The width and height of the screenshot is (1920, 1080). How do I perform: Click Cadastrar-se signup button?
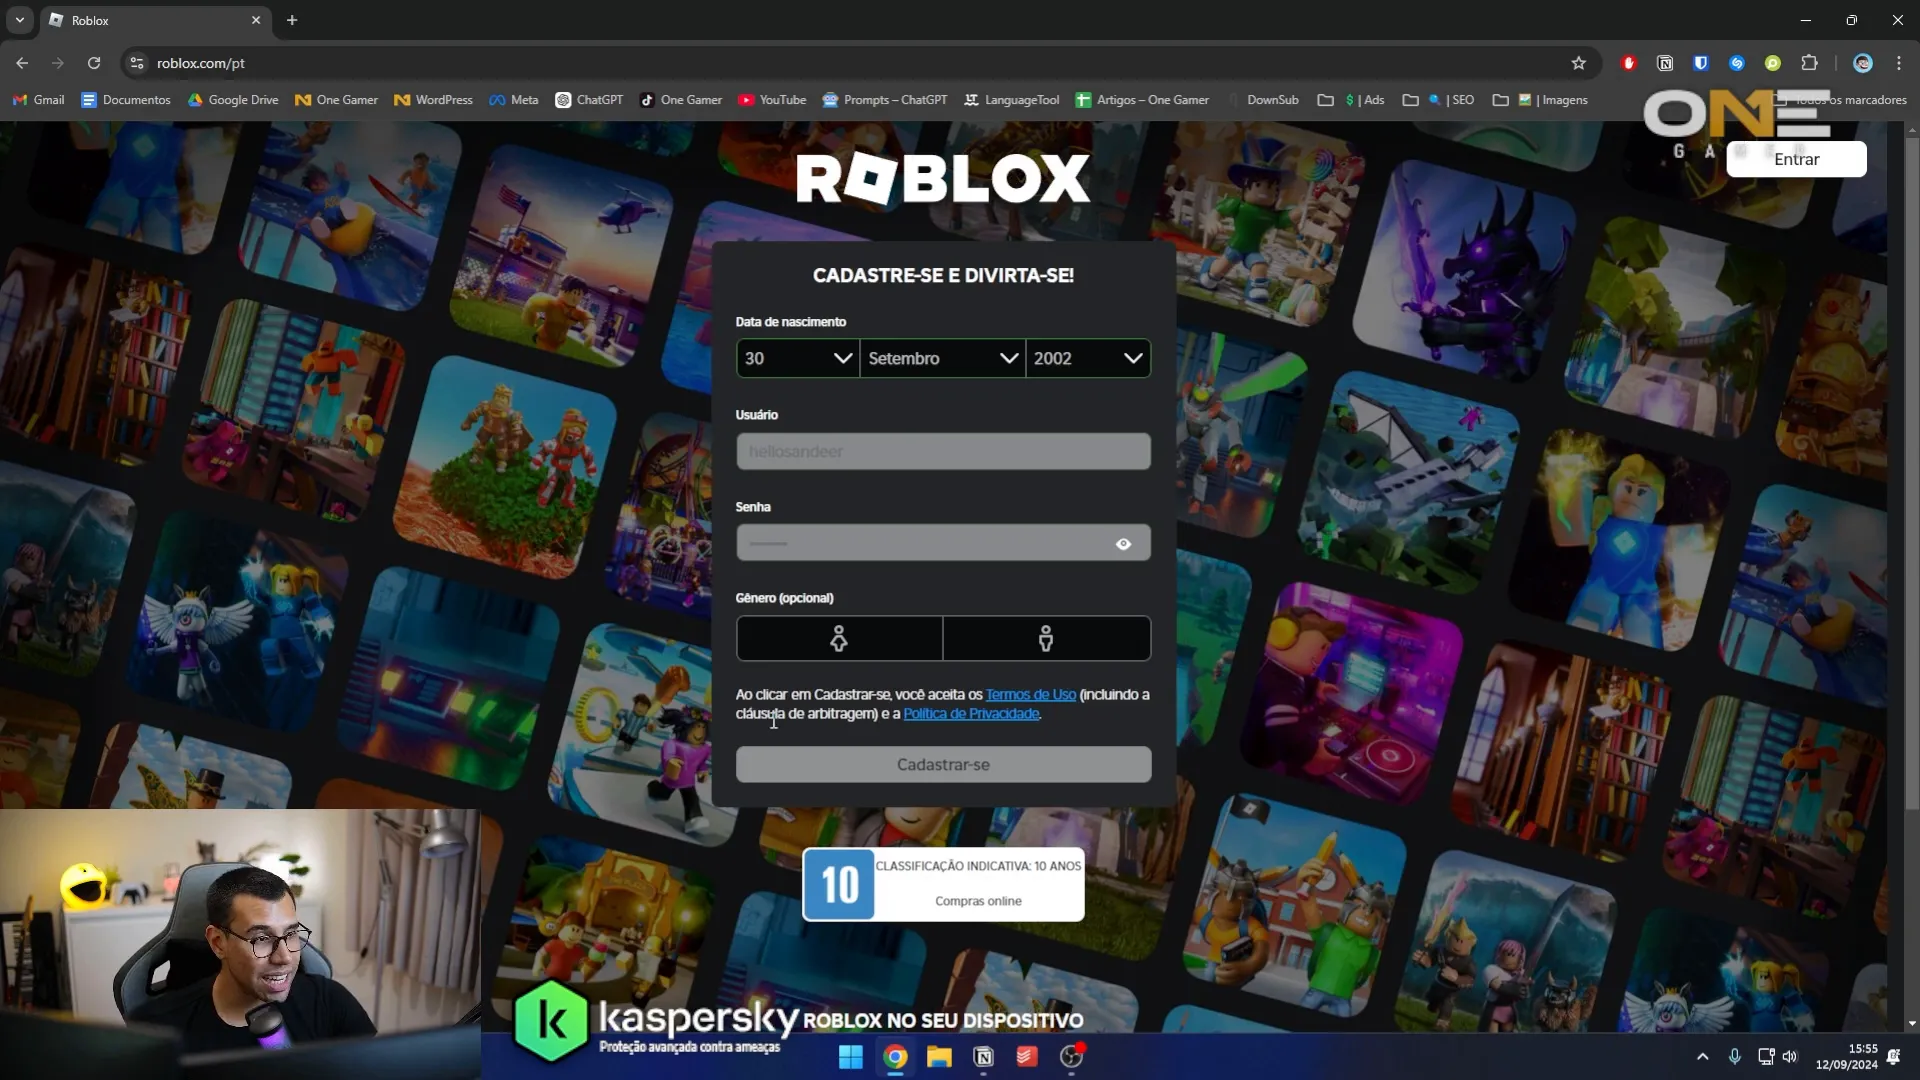click(x=944, y=765)
